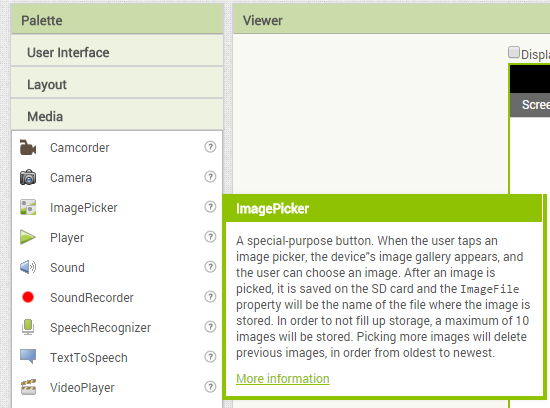Show help for ImagePicker

(210, 207)
